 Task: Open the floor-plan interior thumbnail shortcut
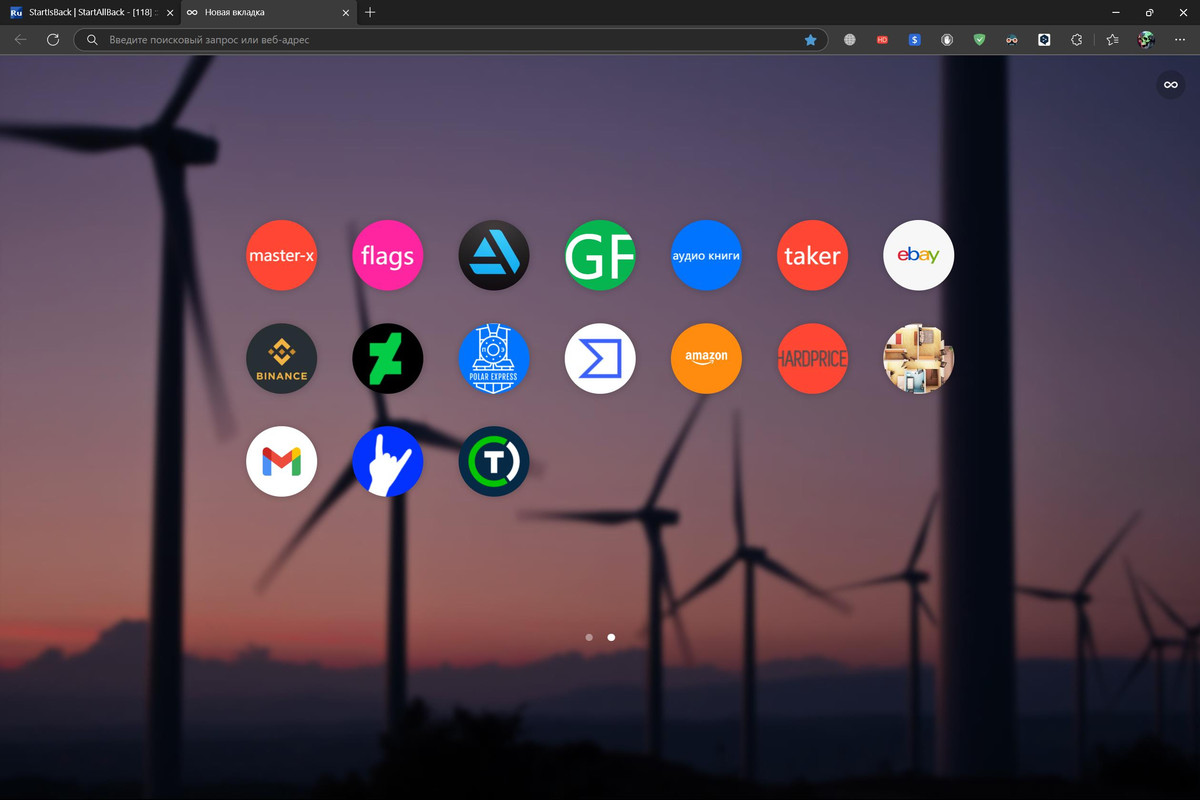(918, 358)
